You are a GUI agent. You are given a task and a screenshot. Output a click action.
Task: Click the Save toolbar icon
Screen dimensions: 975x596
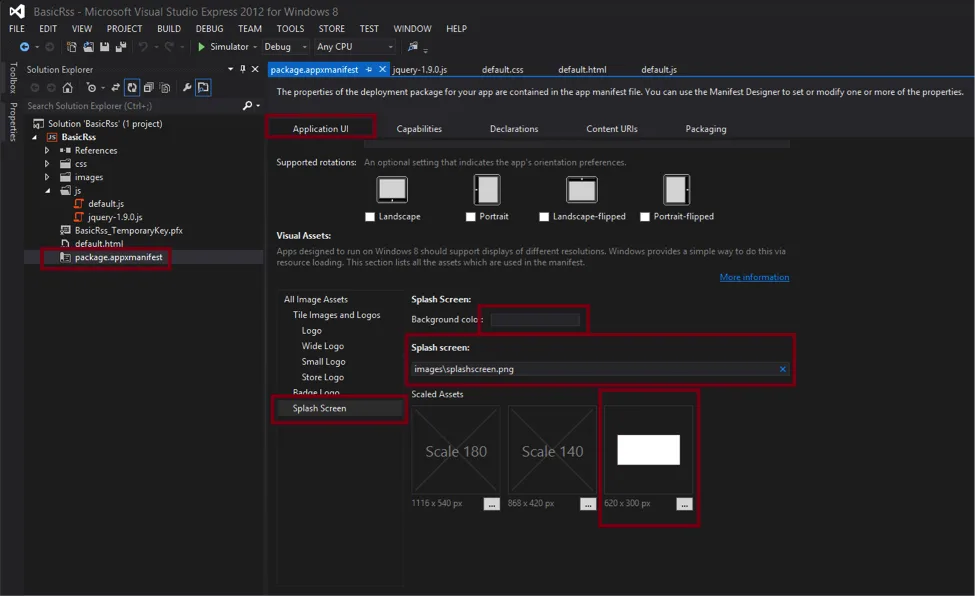pyautogui.click(x=104, y=47)
